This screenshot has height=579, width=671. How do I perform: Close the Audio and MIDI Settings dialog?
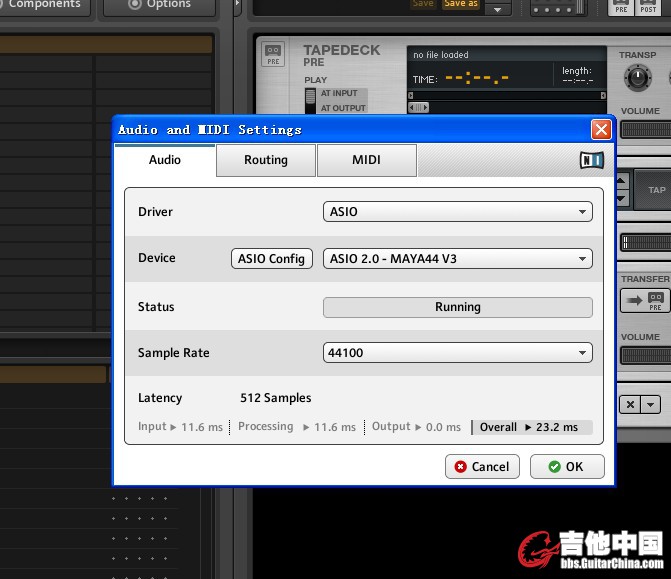(x=601, y=129)
